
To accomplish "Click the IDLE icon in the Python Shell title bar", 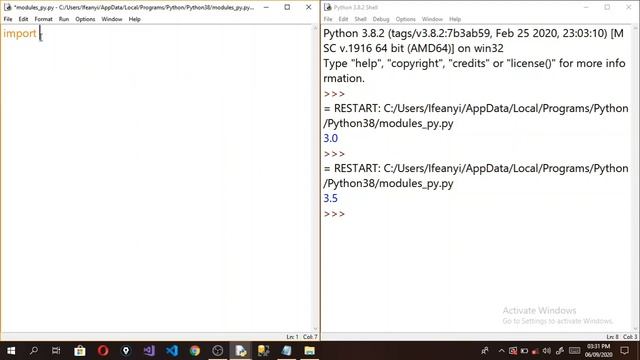I will (x=327, y=7).
